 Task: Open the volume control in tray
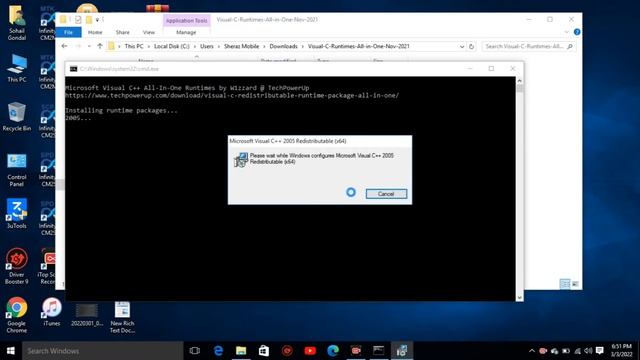click(588, 351)
